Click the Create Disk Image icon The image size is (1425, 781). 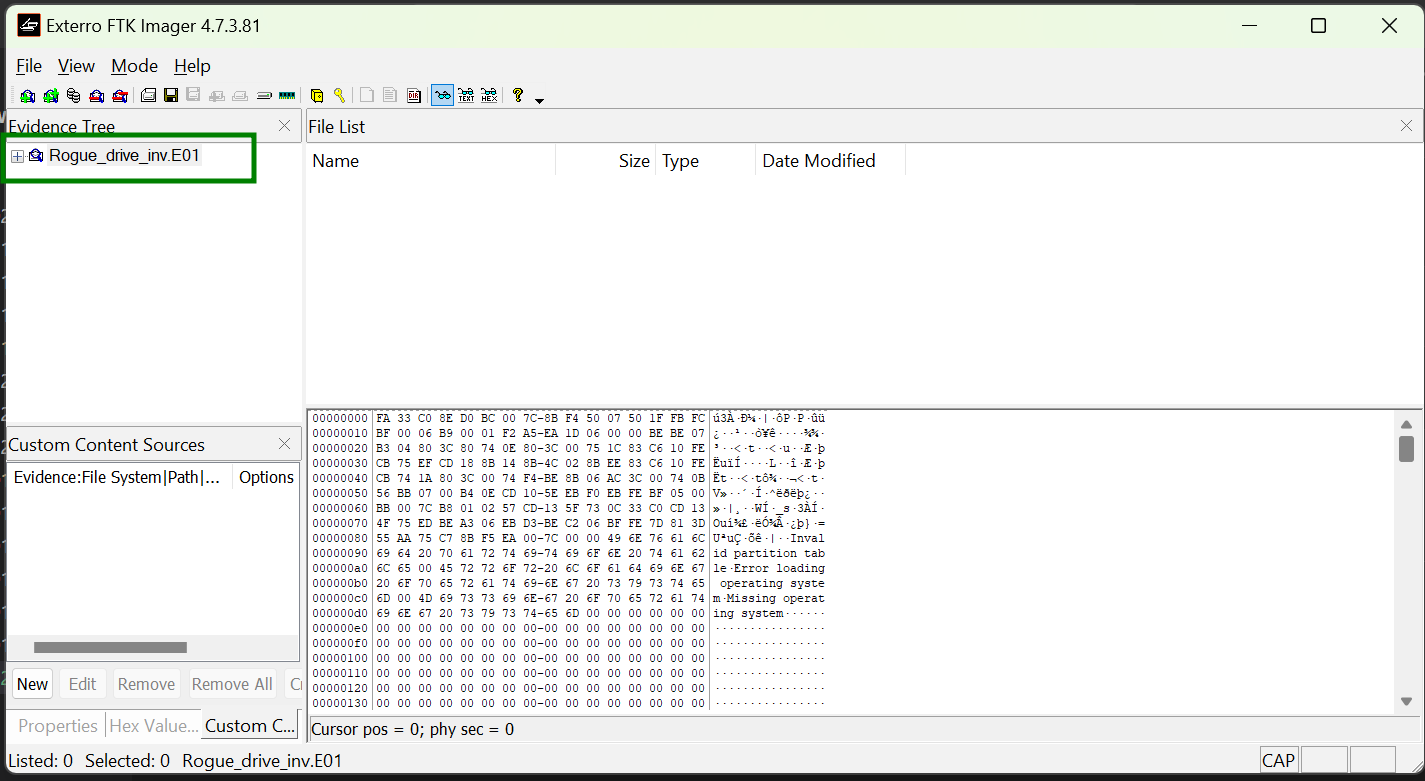coord(148,96)
